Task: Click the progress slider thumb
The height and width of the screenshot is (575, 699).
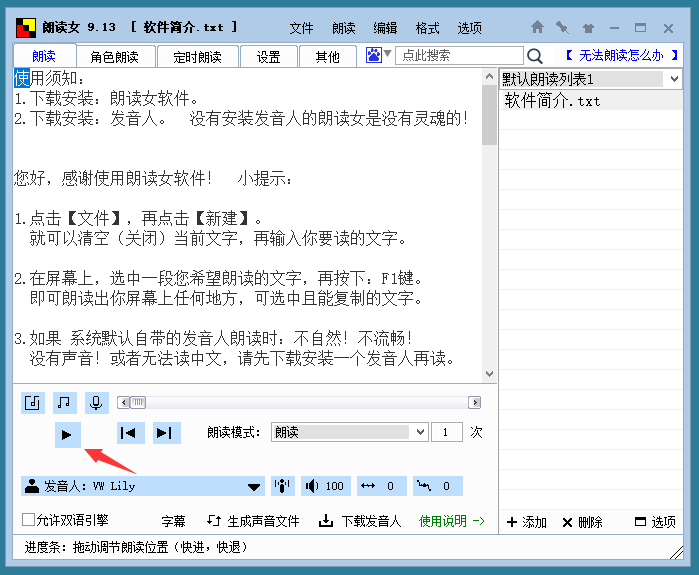Action: [138, 402]
